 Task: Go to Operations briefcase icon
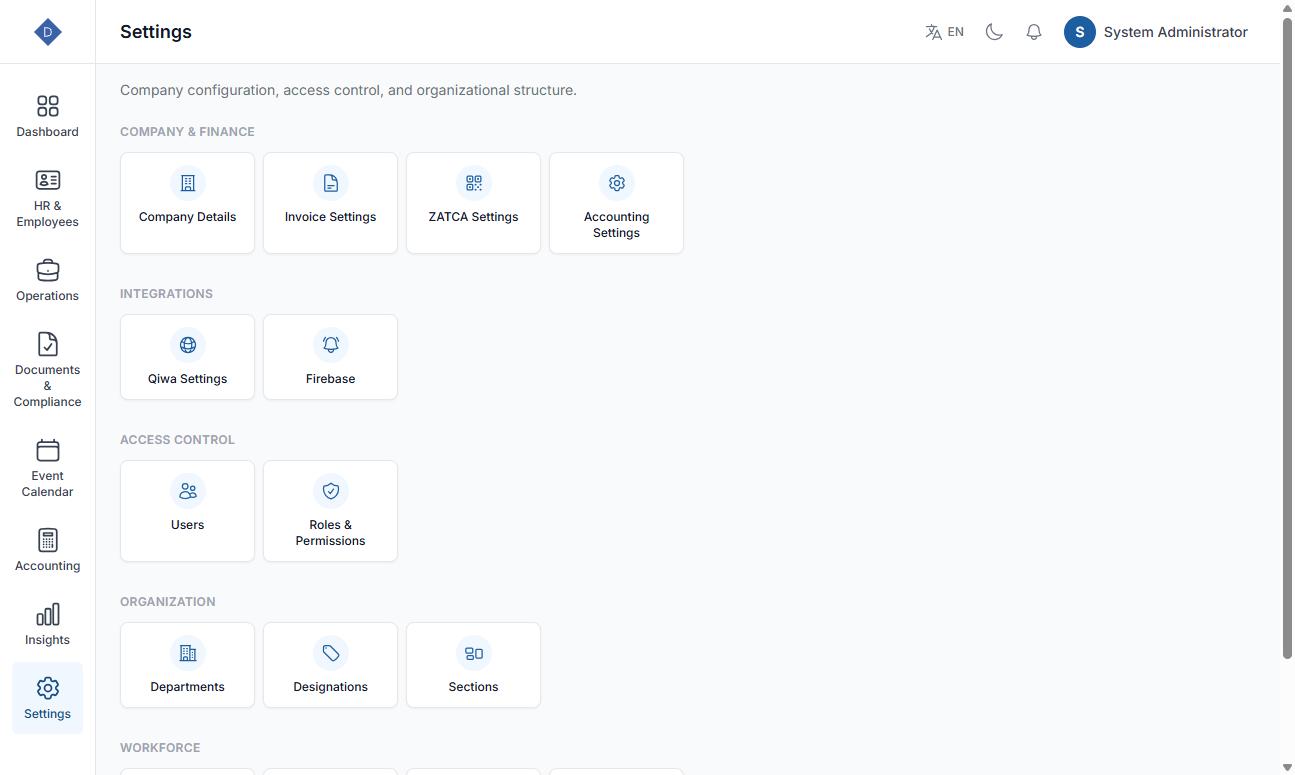(47, 270)
